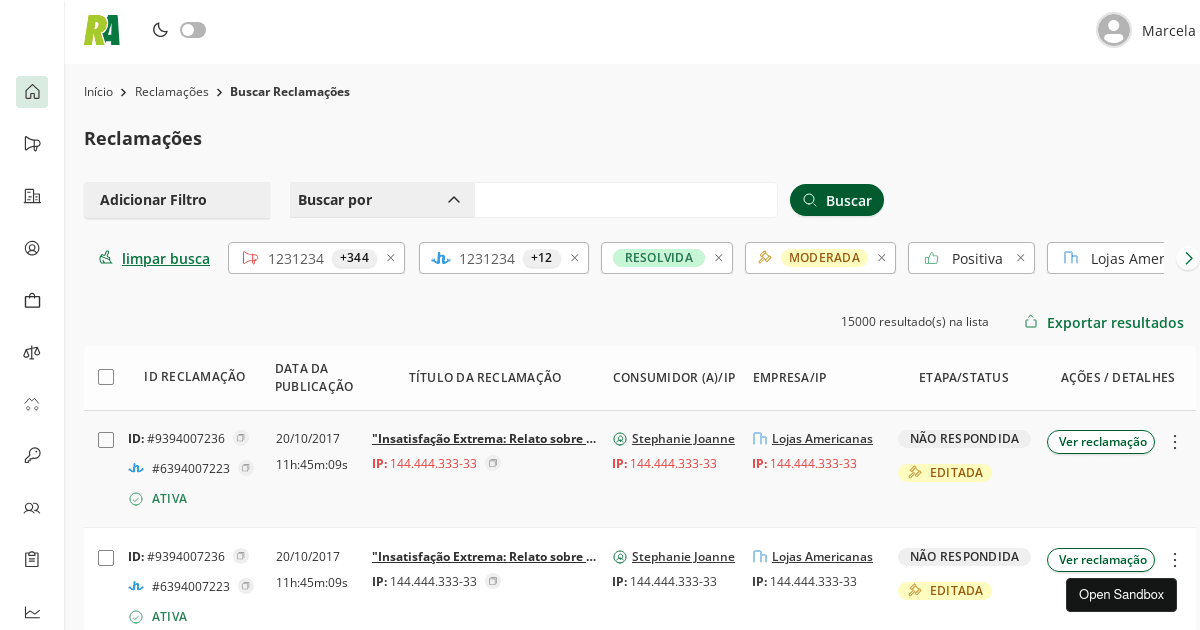Open the Adicionar Filtro dropdown
Image resolution: width=1200 pixels, height=630 pixels.
click(x=177, y=200)
